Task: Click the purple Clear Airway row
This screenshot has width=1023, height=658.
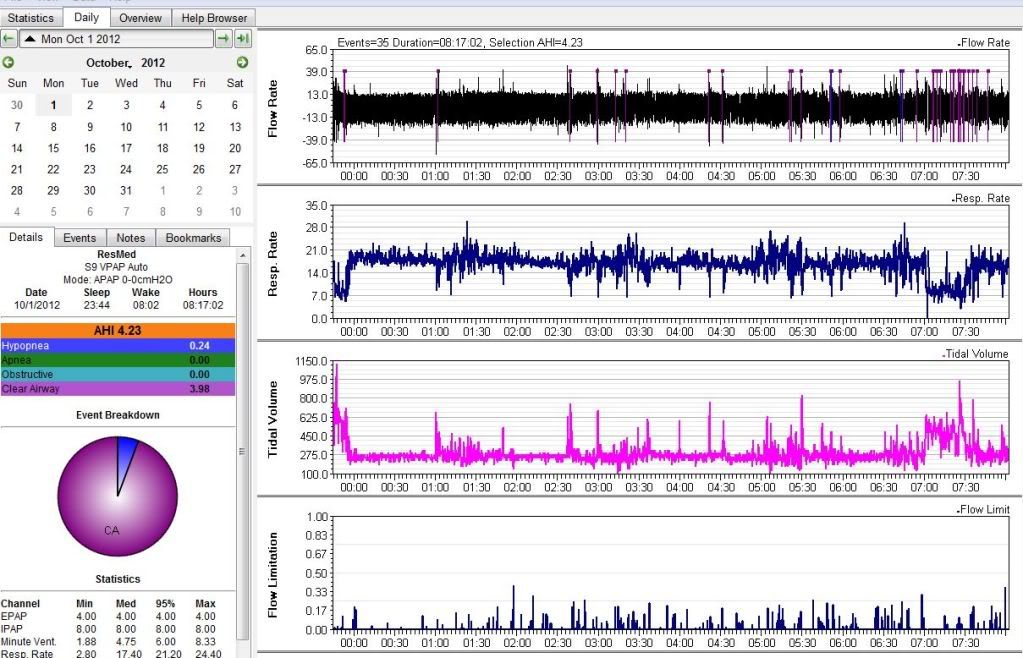Action: (117, 389)
